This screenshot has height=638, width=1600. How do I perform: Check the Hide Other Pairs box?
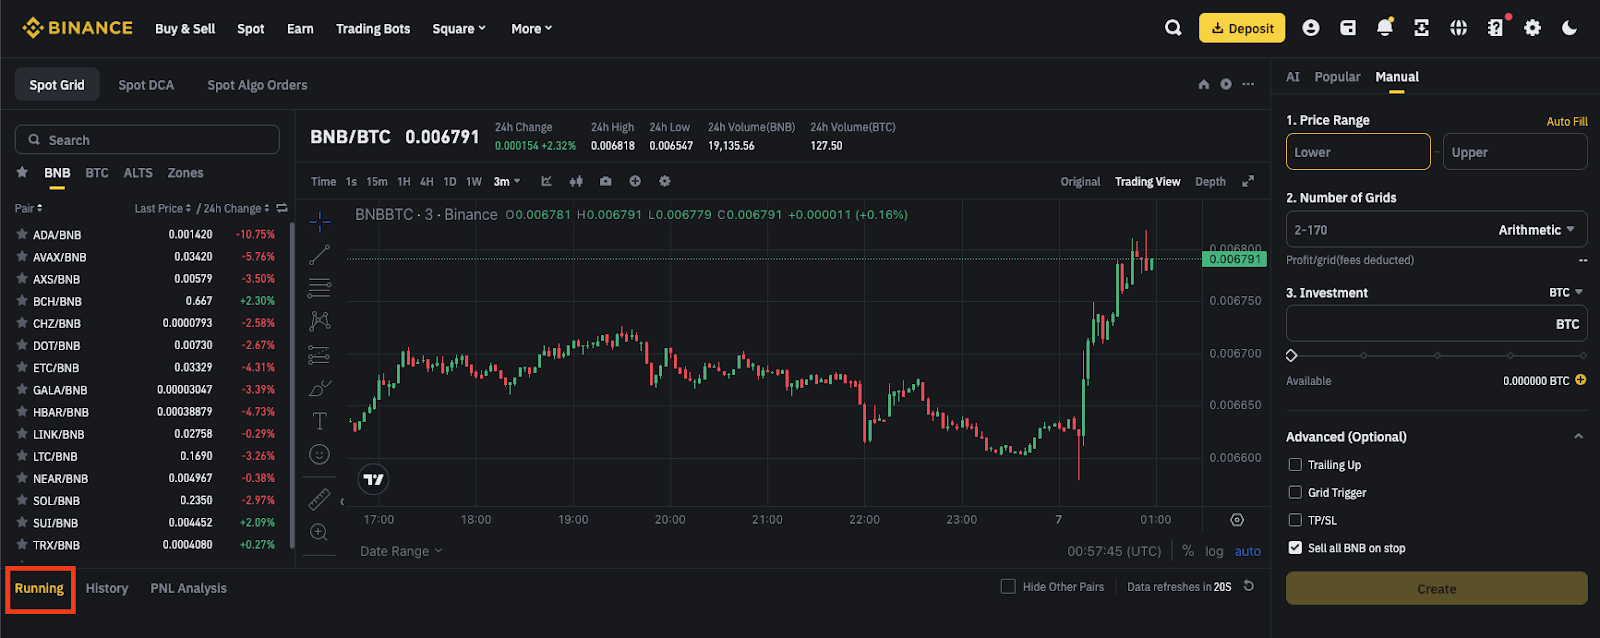[x=1008, y=587]
